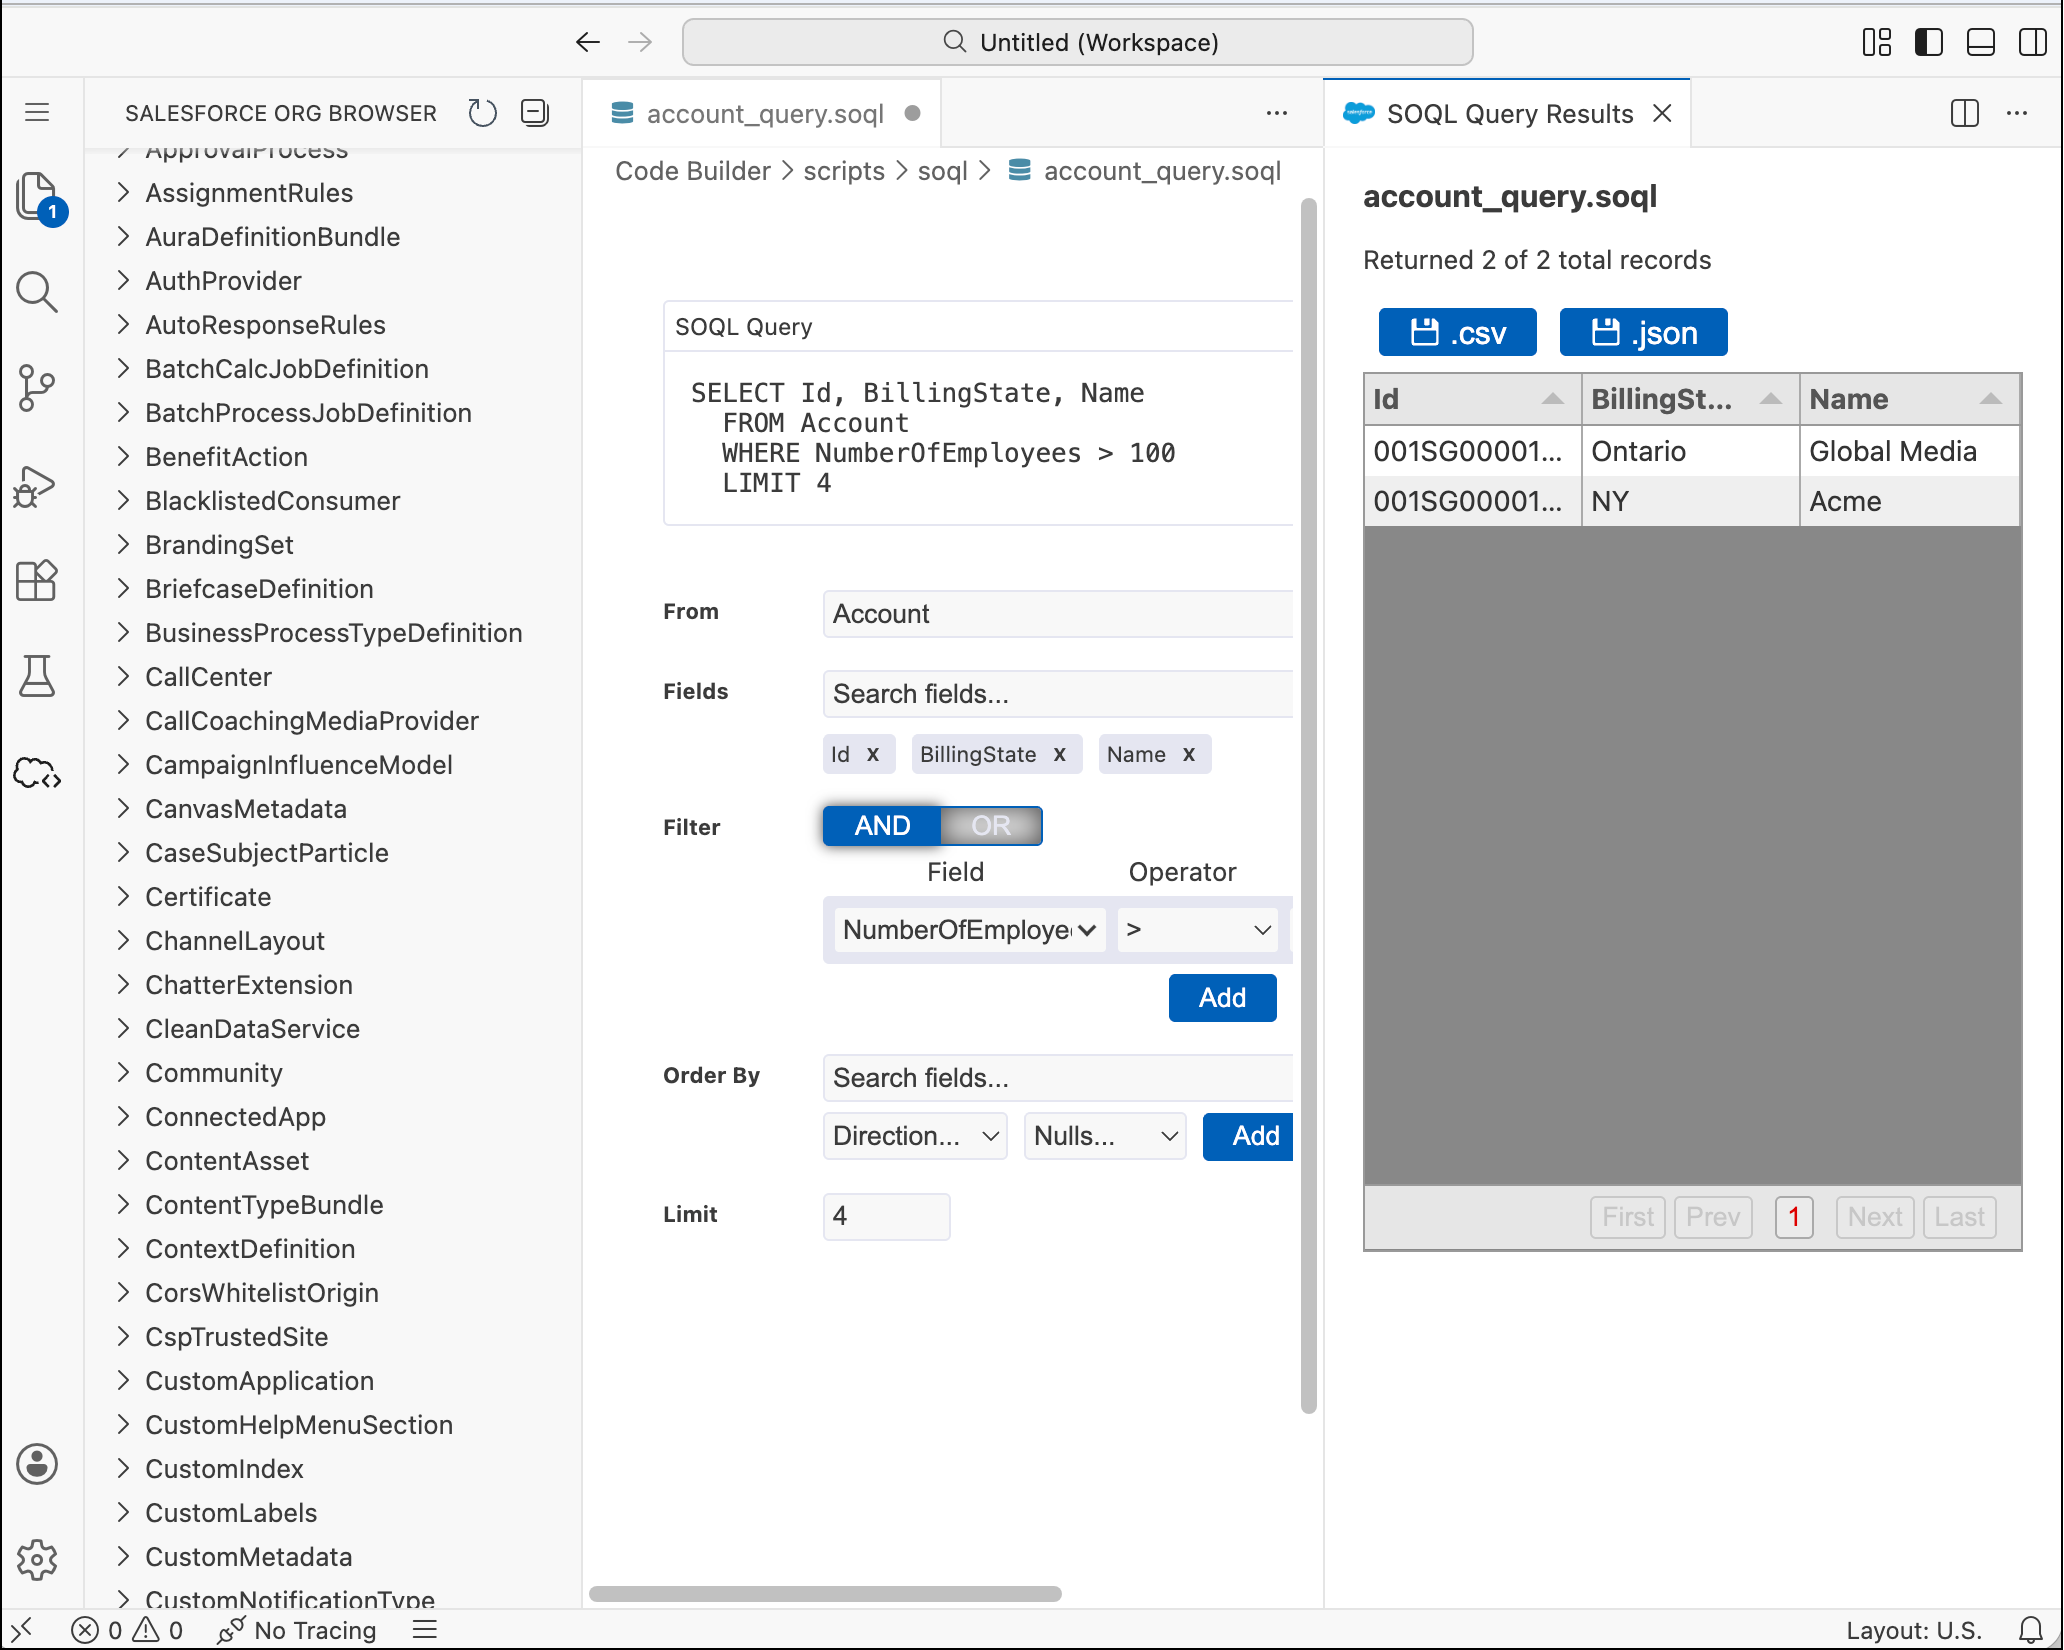
Task: Click soql breadcrumb
Action: (942, 171)
